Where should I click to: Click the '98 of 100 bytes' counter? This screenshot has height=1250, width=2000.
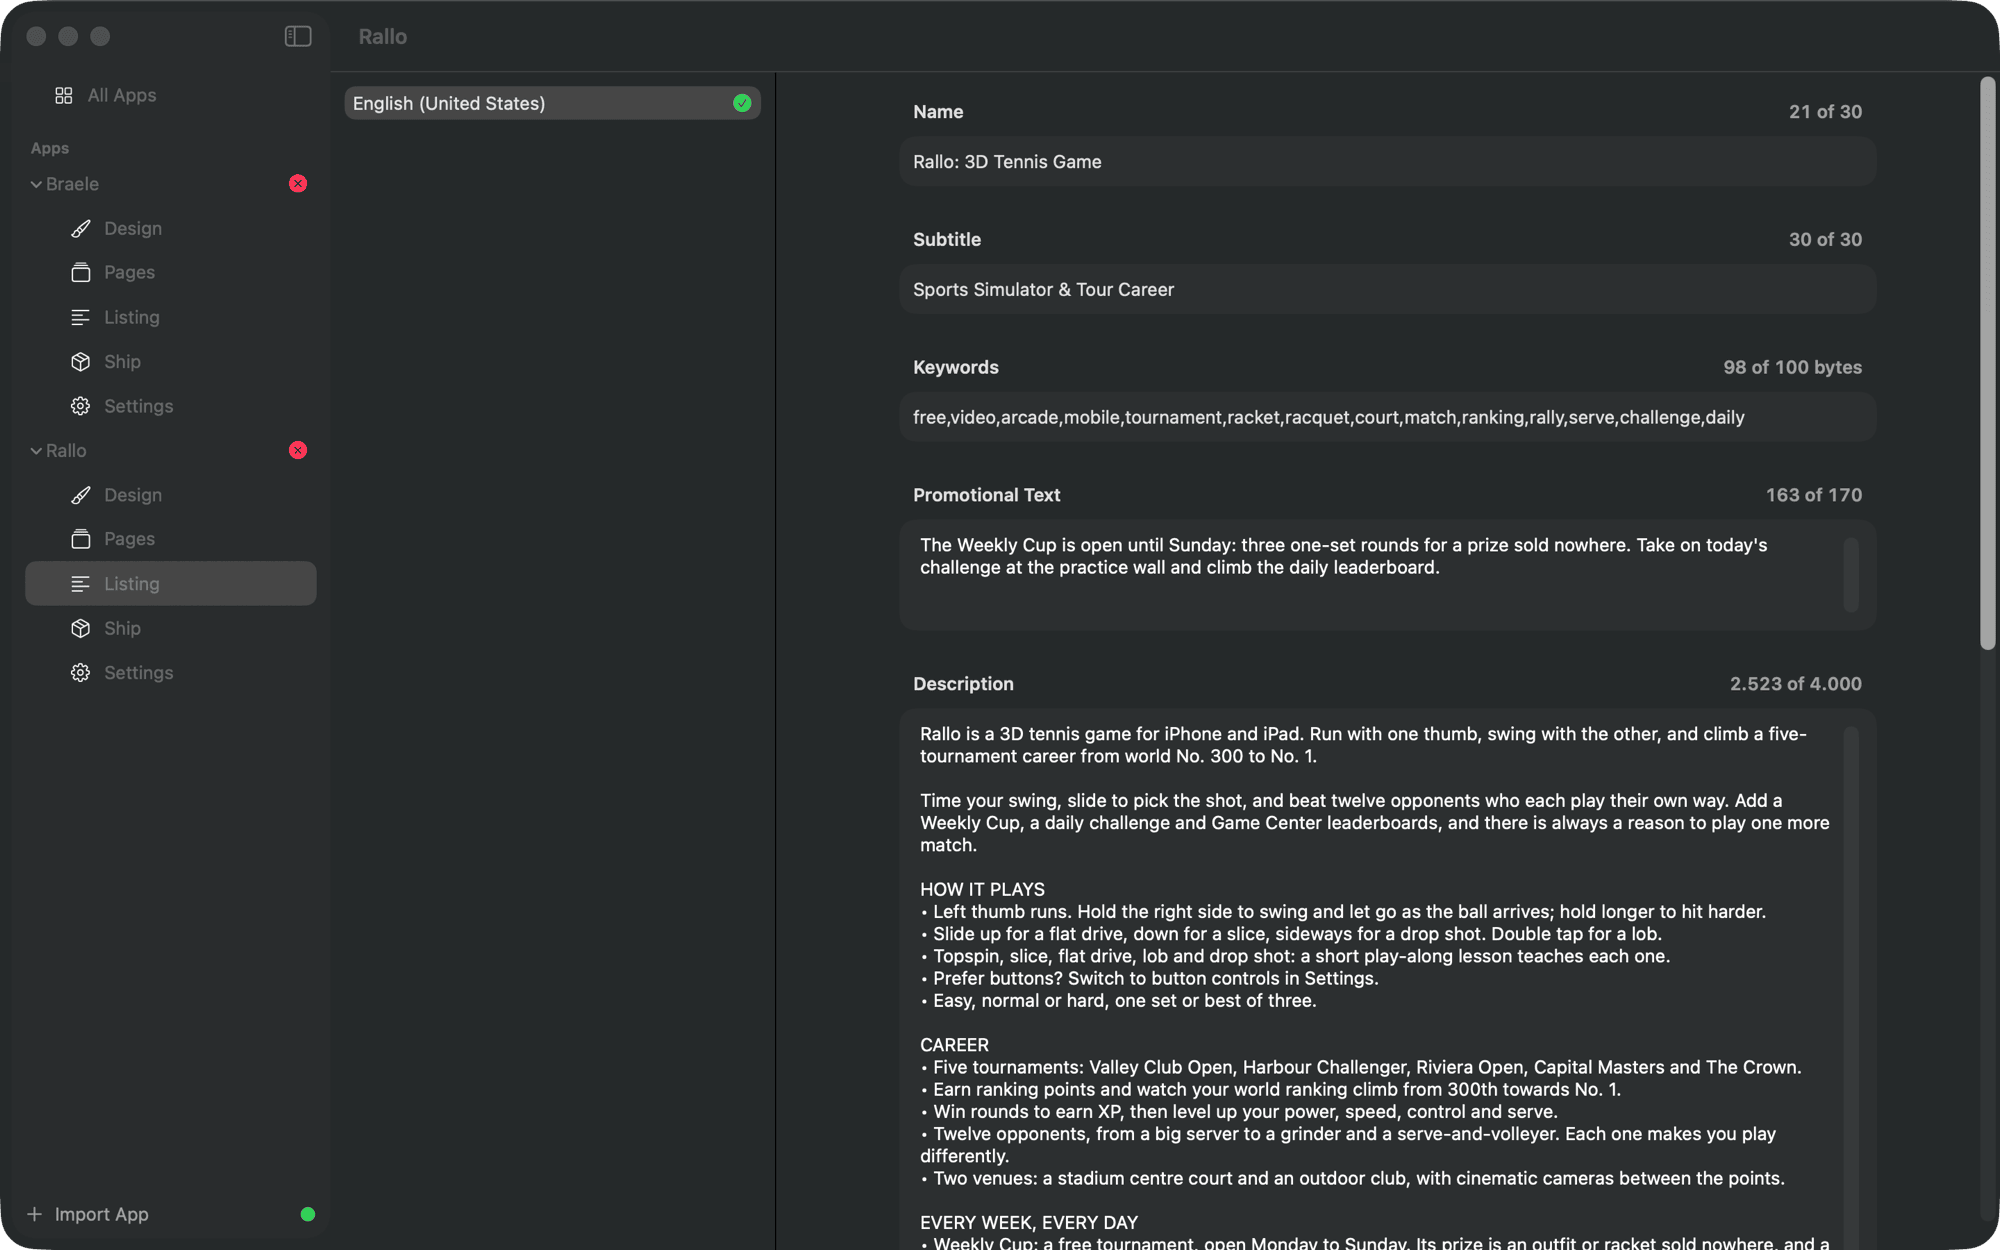click(1792, 368)
